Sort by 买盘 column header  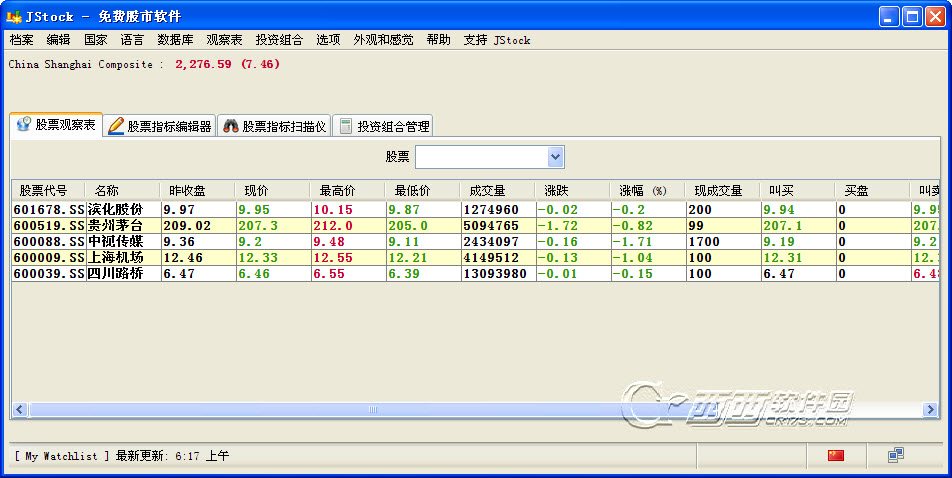click(873, 191)
